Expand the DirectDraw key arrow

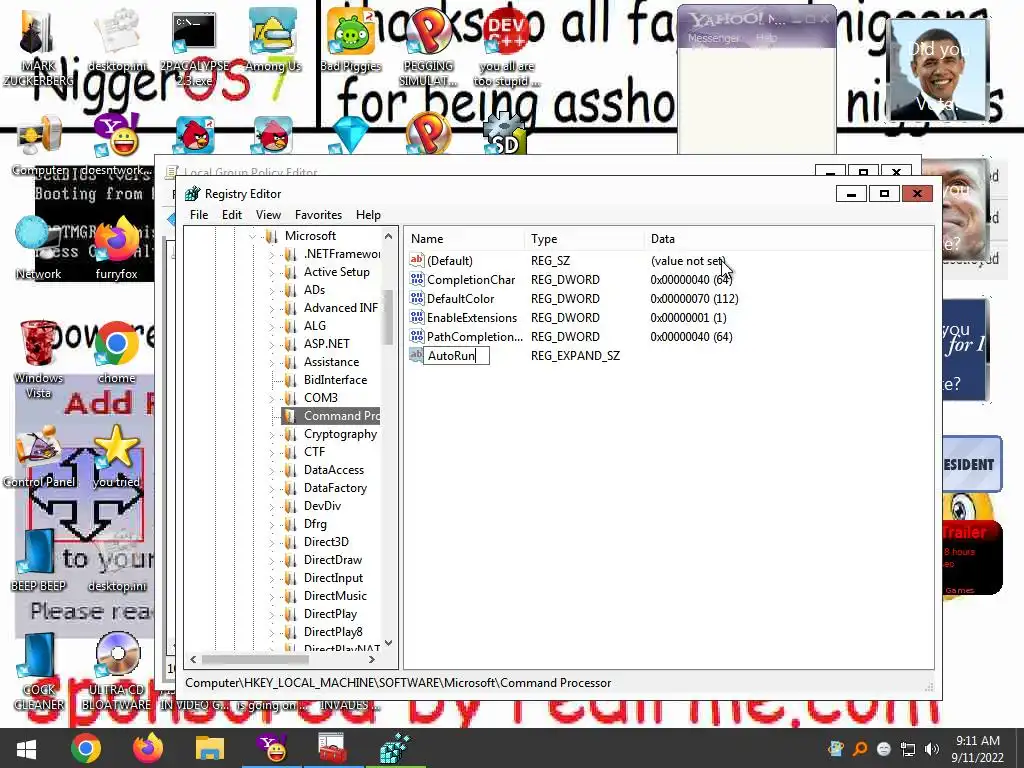coord(272,560)
